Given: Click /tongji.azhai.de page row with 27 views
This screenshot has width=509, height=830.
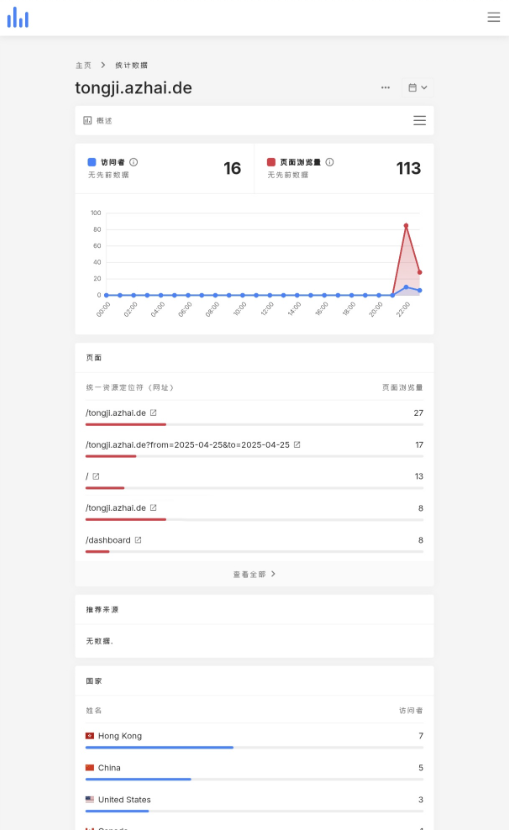Looking at the screenshot, I should [x=254, y=417].
